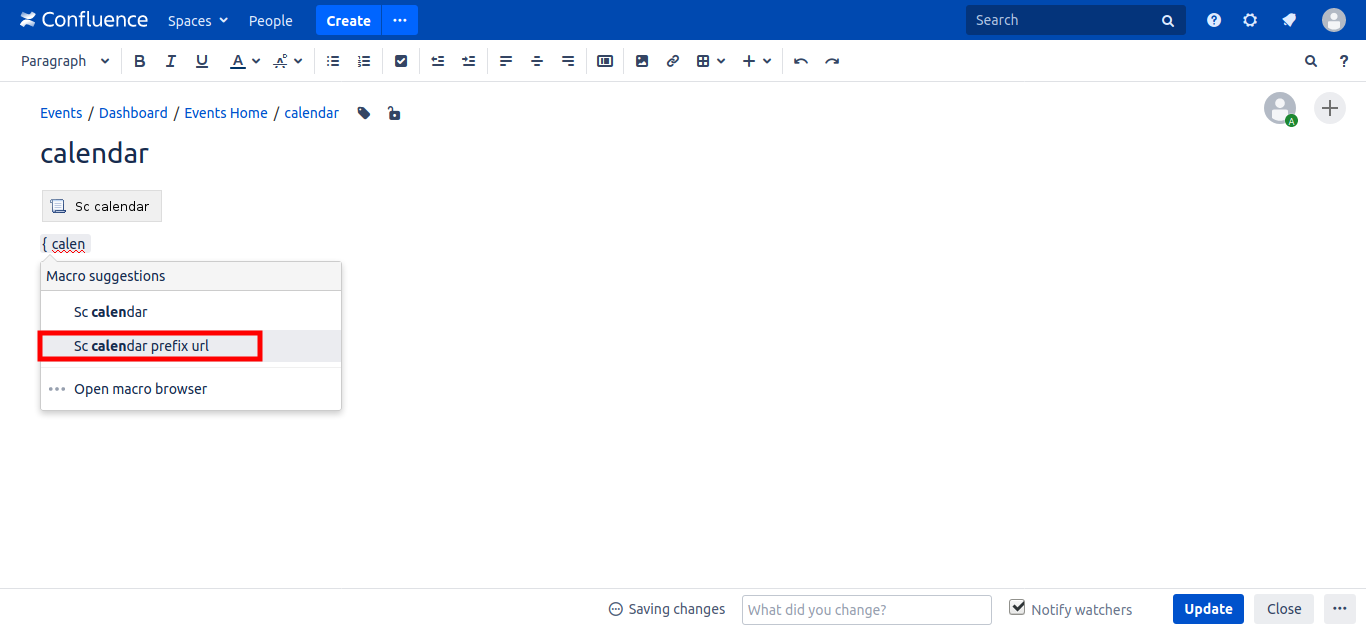
Task: Uncheck Notify watchers checkbox
Action: click(x=1018, y=608)
